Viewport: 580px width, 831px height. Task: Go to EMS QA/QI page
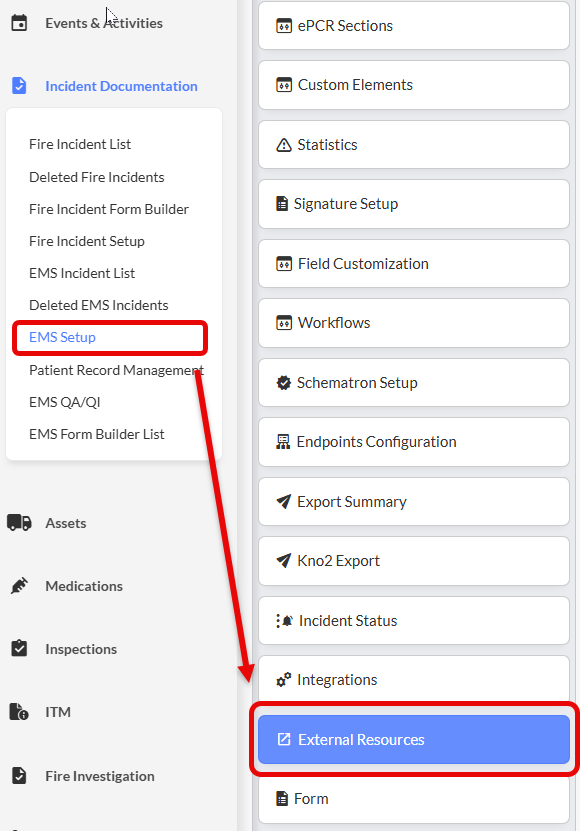point(65,402)
